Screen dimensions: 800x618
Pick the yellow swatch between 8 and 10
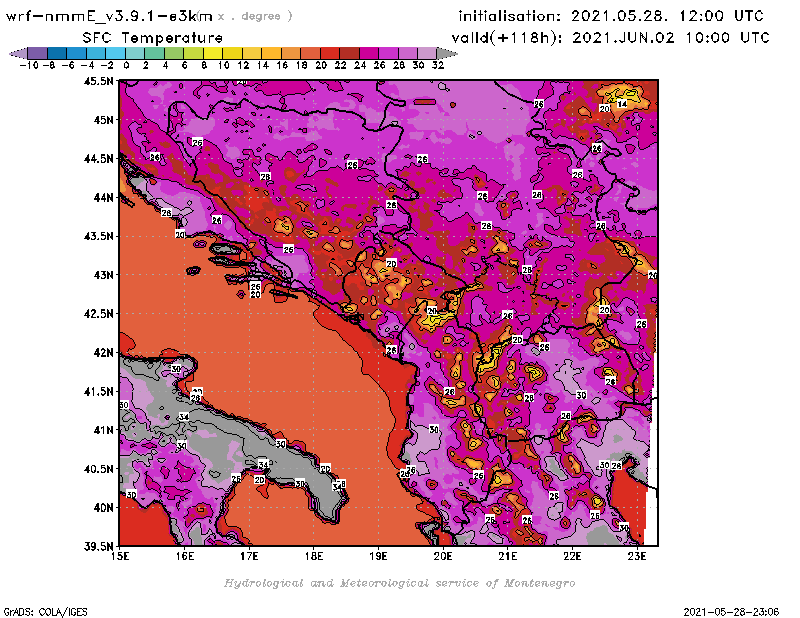(x=213, y=53)
